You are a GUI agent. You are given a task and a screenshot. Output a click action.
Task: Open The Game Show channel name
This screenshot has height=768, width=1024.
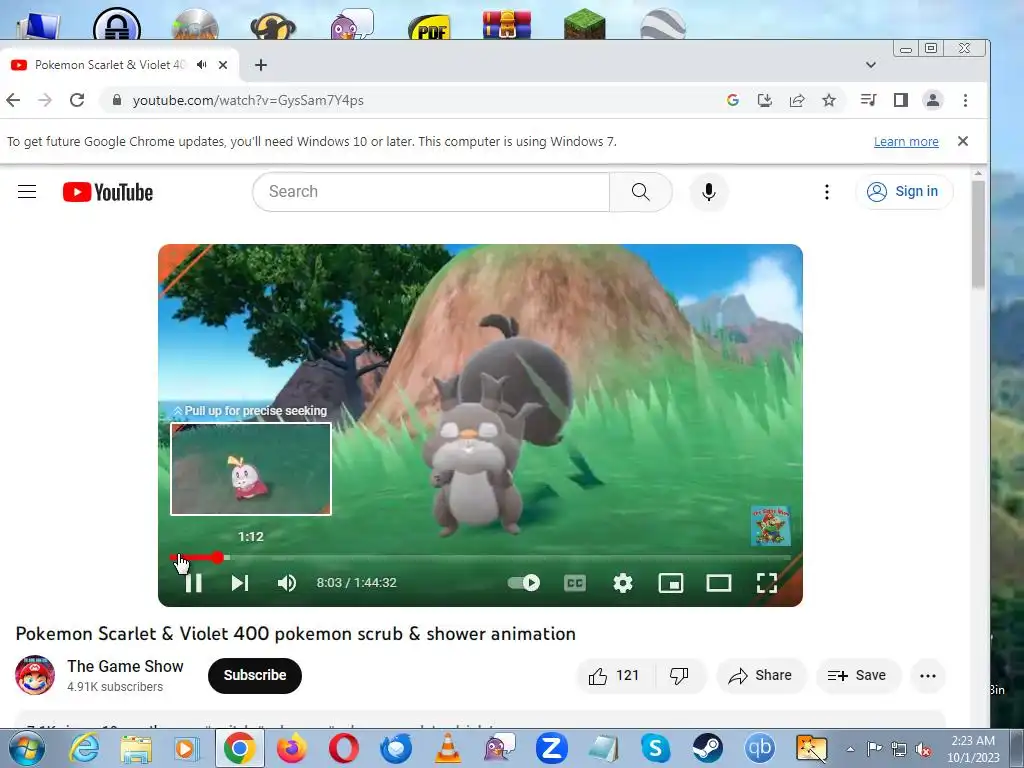point(125,666)
